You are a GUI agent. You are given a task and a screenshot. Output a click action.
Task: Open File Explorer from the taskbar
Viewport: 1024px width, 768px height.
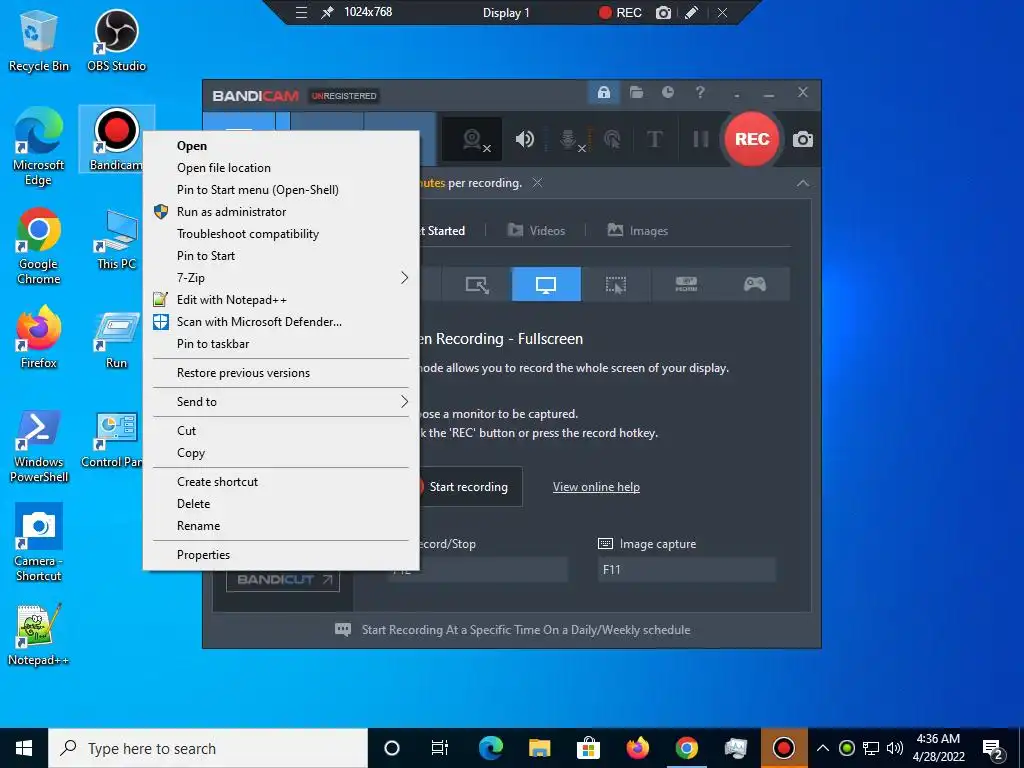point(539,748)
